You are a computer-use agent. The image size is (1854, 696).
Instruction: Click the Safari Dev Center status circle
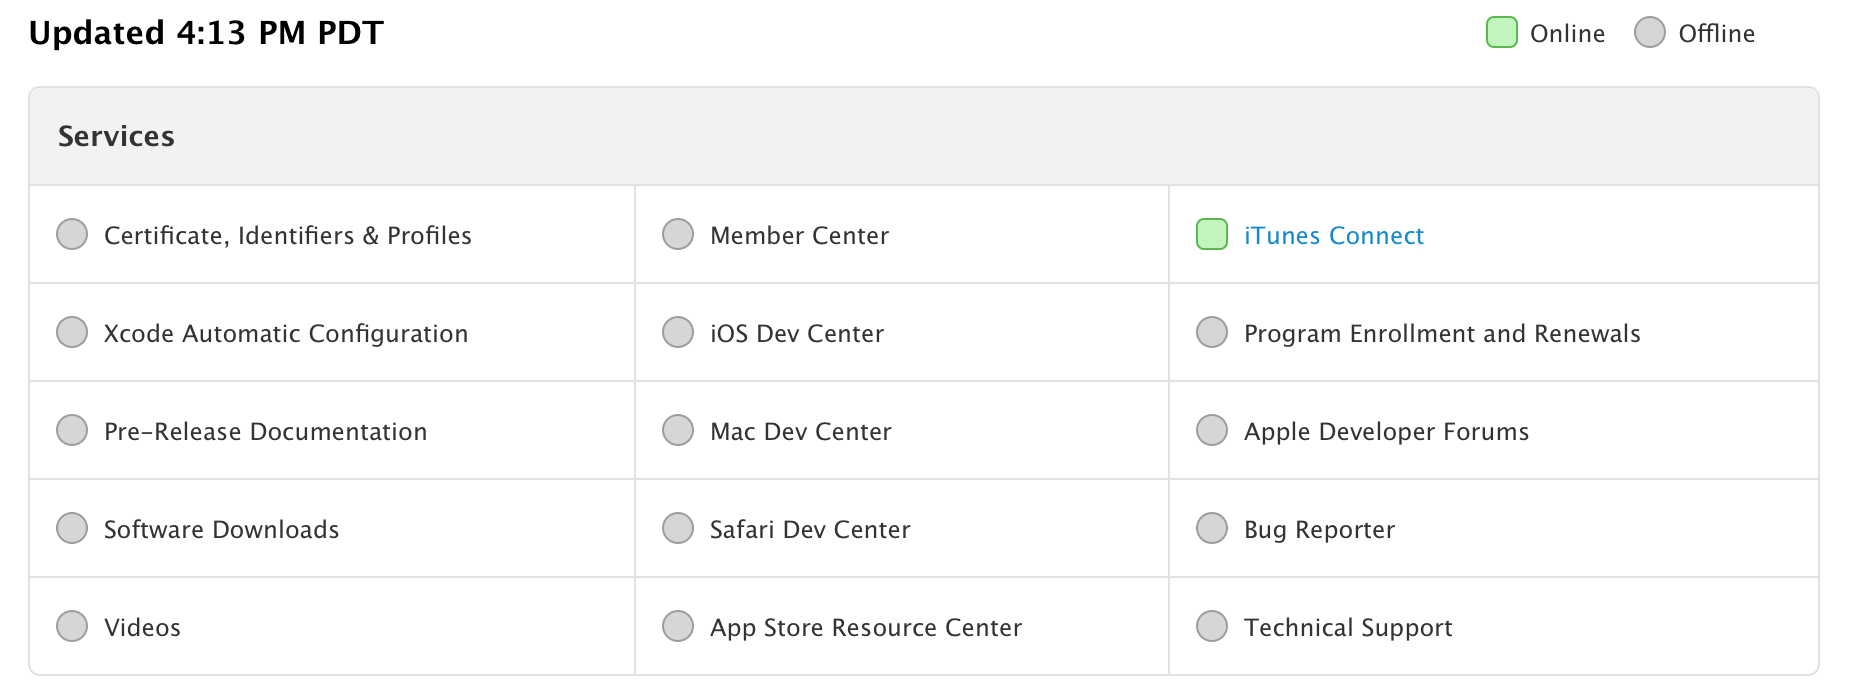(678, 528)
